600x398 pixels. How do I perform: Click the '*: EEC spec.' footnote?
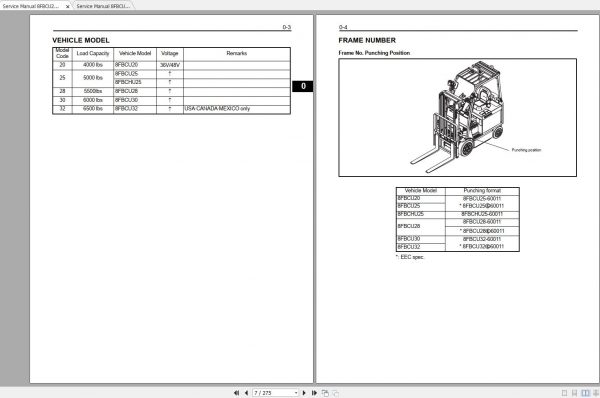pyautogui.click(x=410, y=257)
